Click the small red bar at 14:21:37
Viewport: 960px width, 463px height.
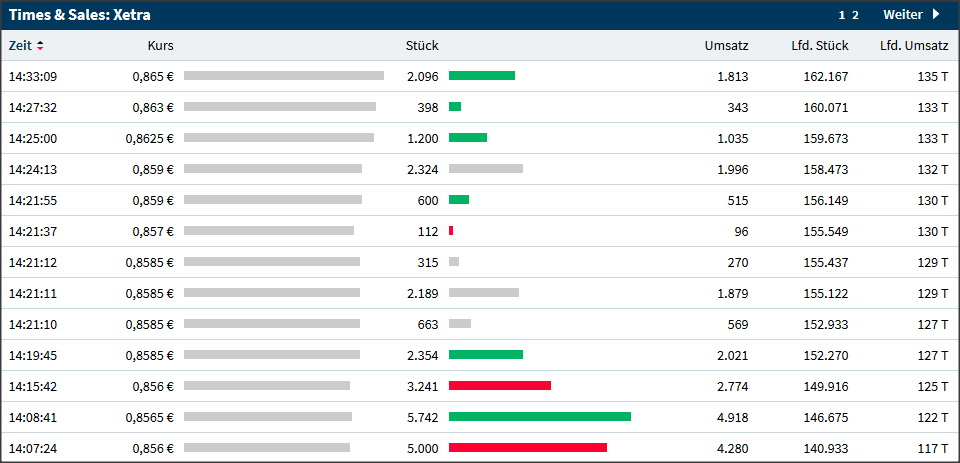pyautogui.click(x=451, y=231)
